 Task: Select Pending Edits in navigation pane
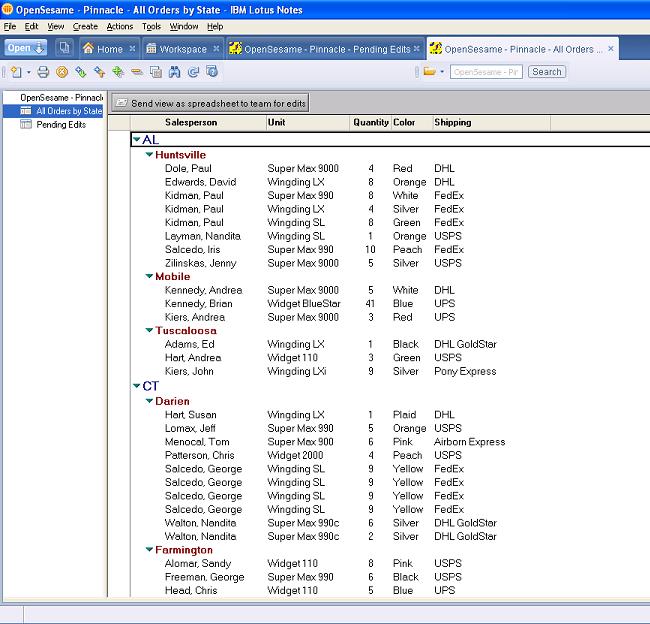[x=61, y=125]
